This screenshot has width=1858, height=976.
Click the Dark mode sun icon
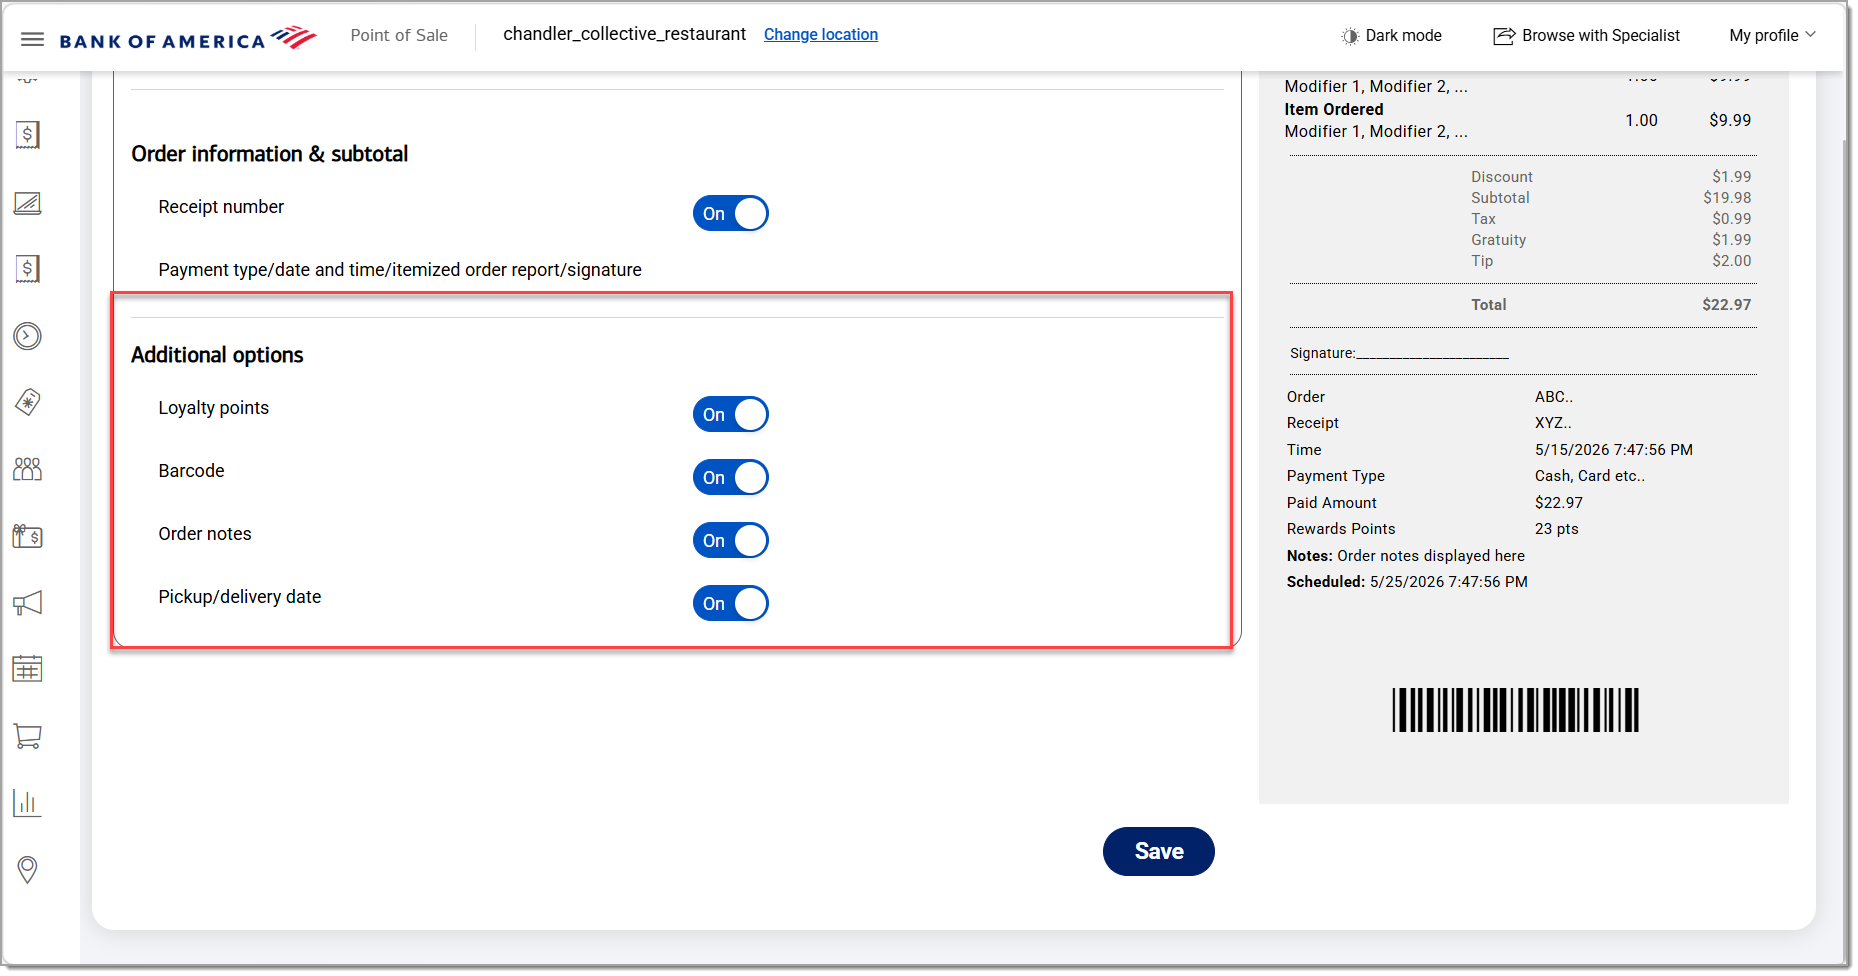click(x=1350, y=36)
